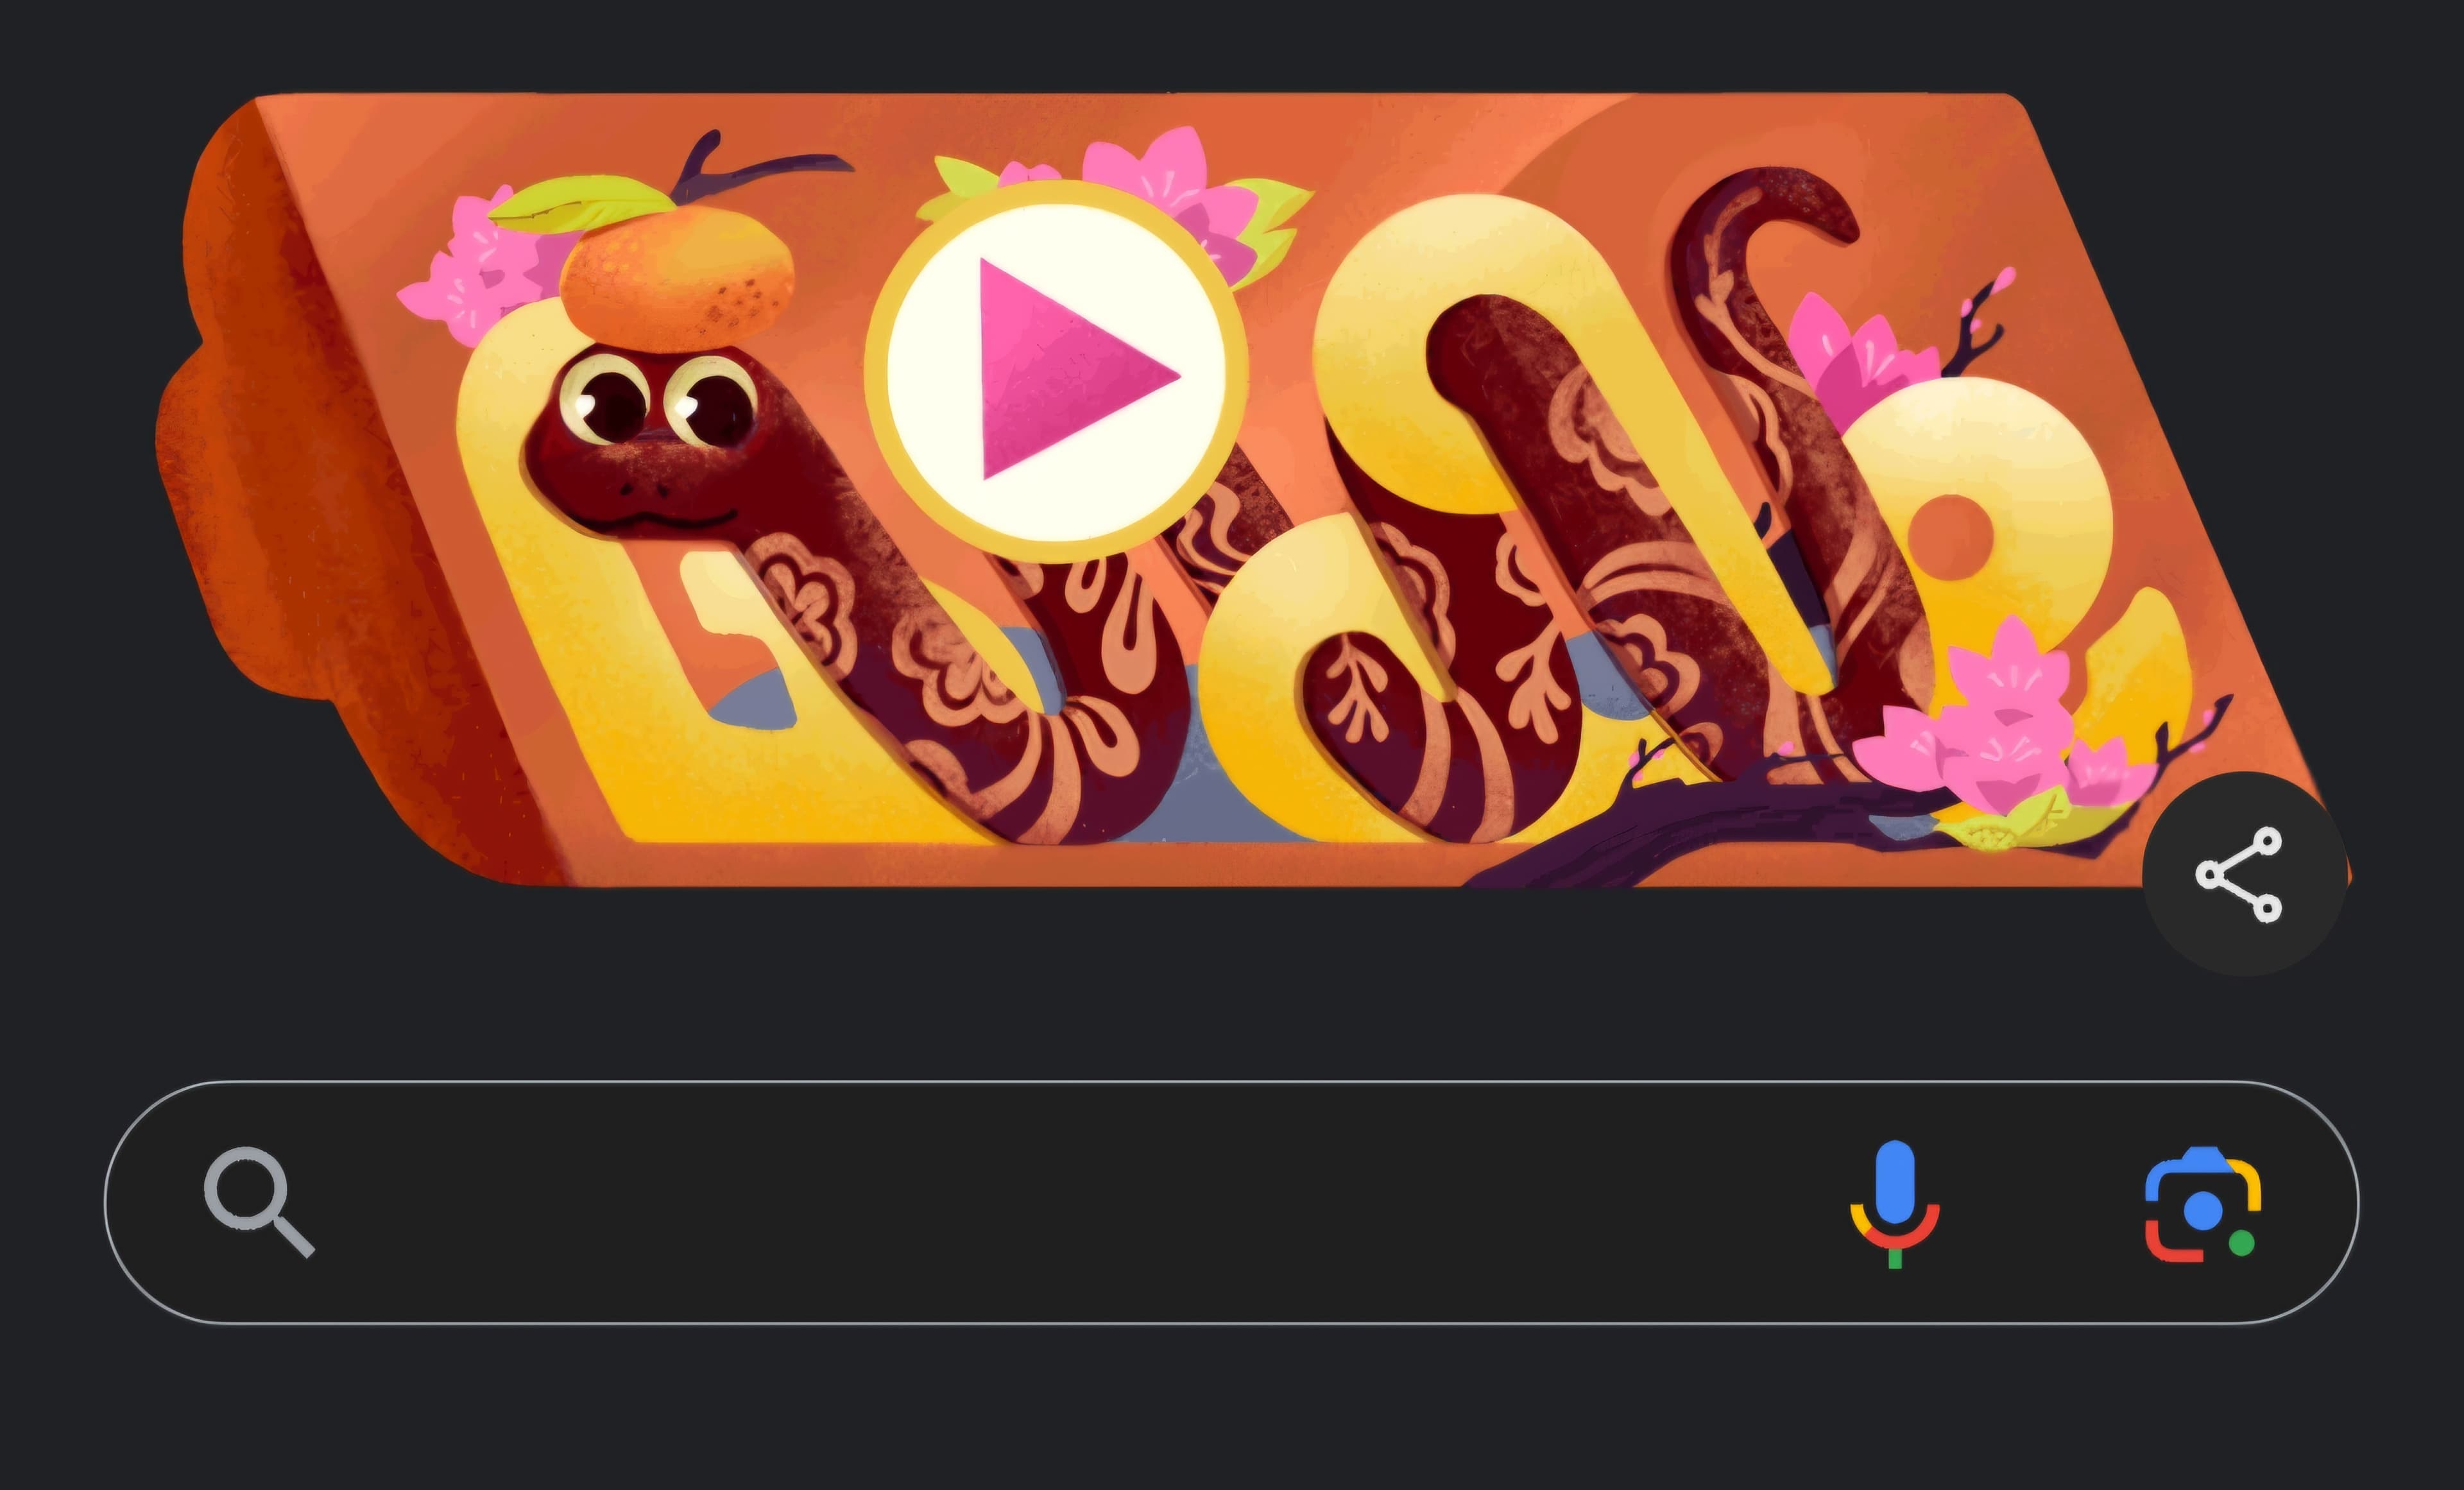Viewport: 2464px width, 1490px height.
Task: Start a voice search with the microphone
Action: (1894, 1203)
